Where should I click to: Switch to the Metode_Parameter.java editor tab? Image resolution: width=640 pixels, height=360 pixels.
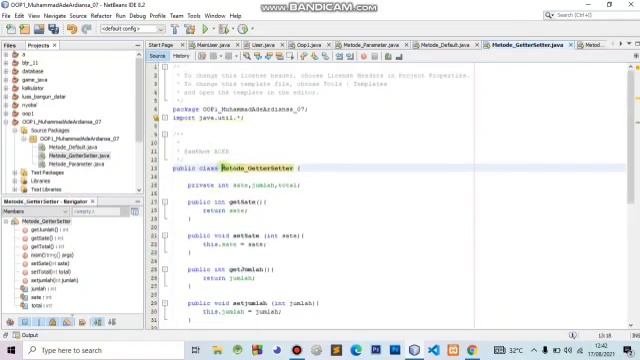(x=371, y=45)
